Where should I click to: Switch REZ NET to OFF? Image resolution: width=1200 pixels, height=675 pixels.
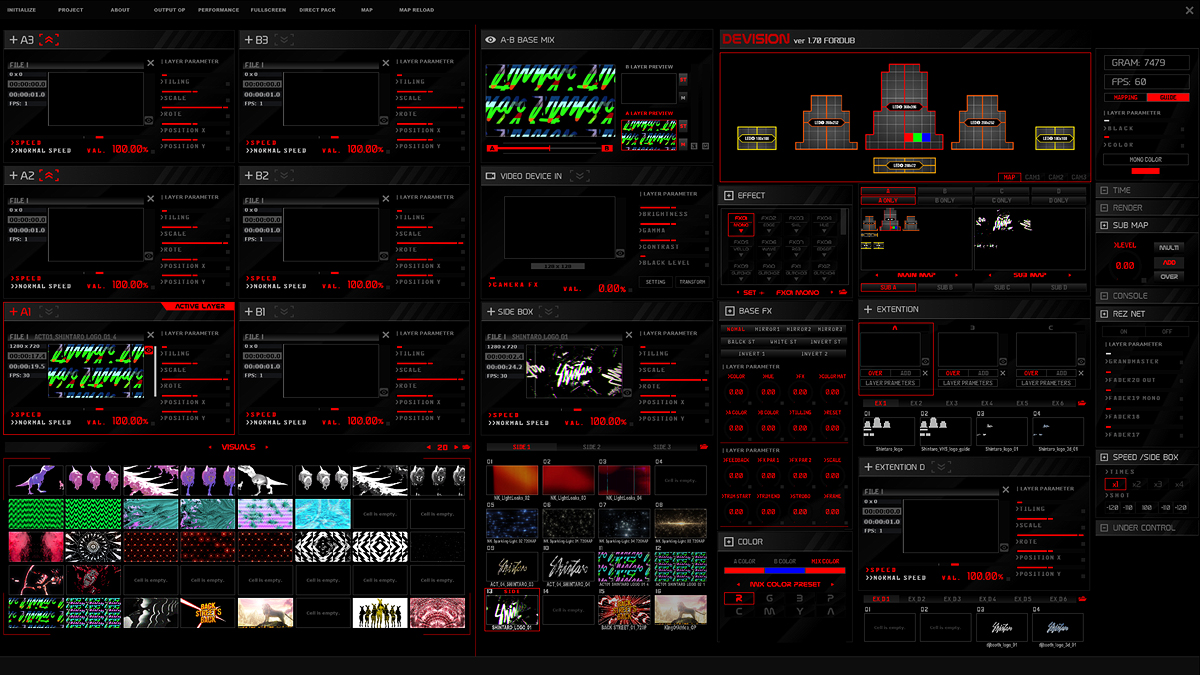1166,331
